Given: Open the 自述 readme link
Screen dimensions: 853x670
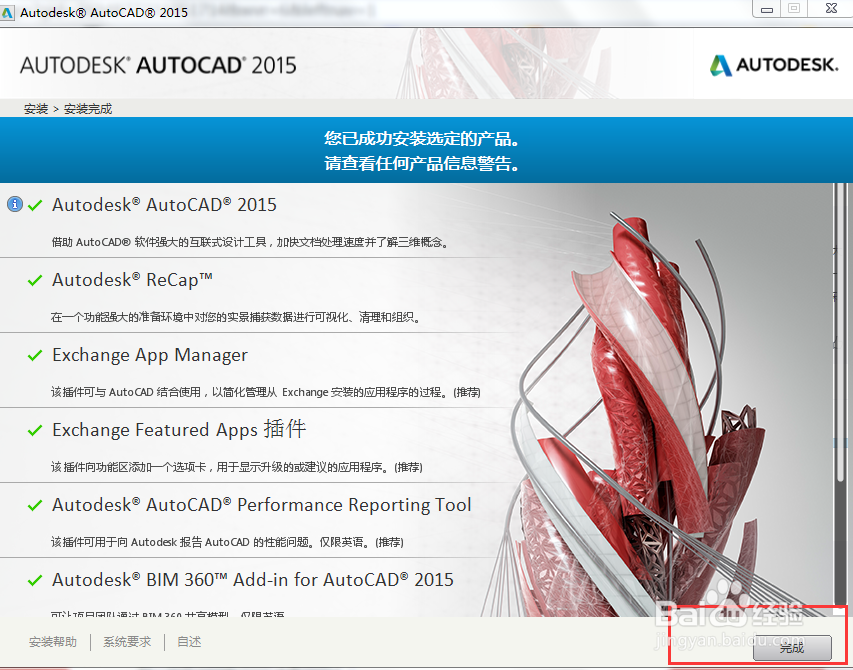Looking at the screenshot, I should click(189, 642).
